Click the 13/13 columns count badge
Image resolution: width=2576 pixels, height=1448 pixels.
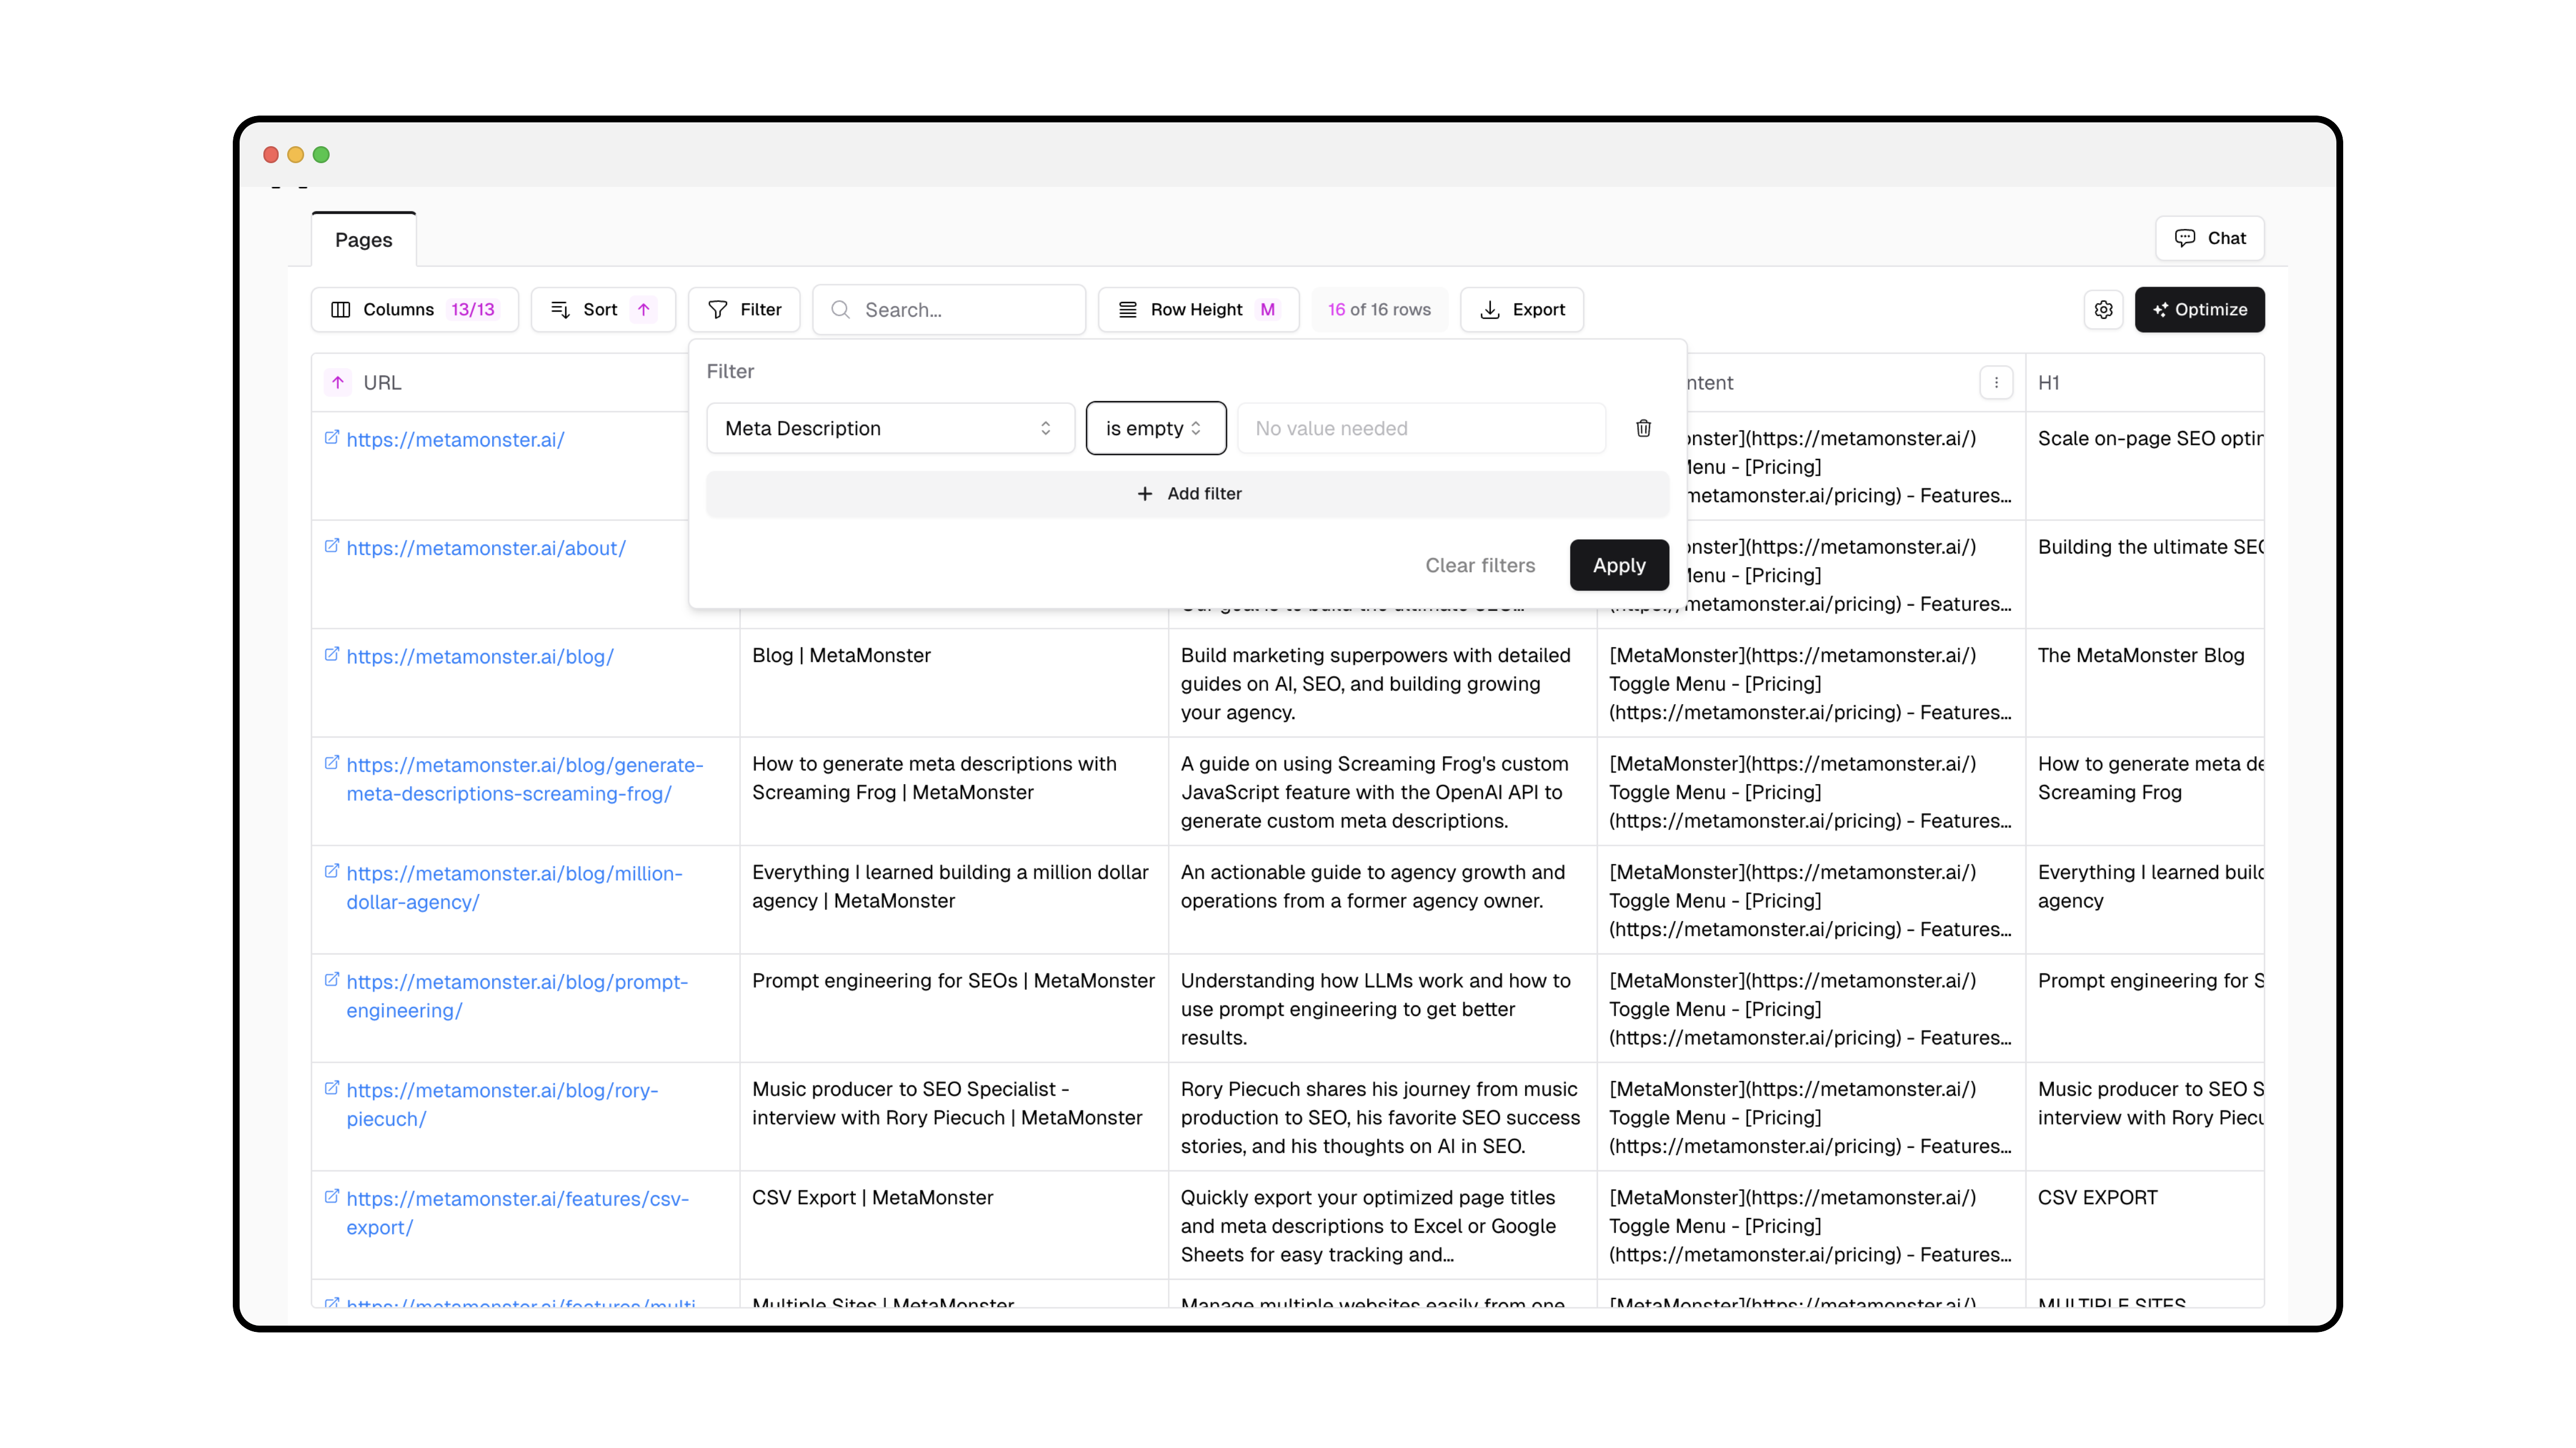[473, 310]
